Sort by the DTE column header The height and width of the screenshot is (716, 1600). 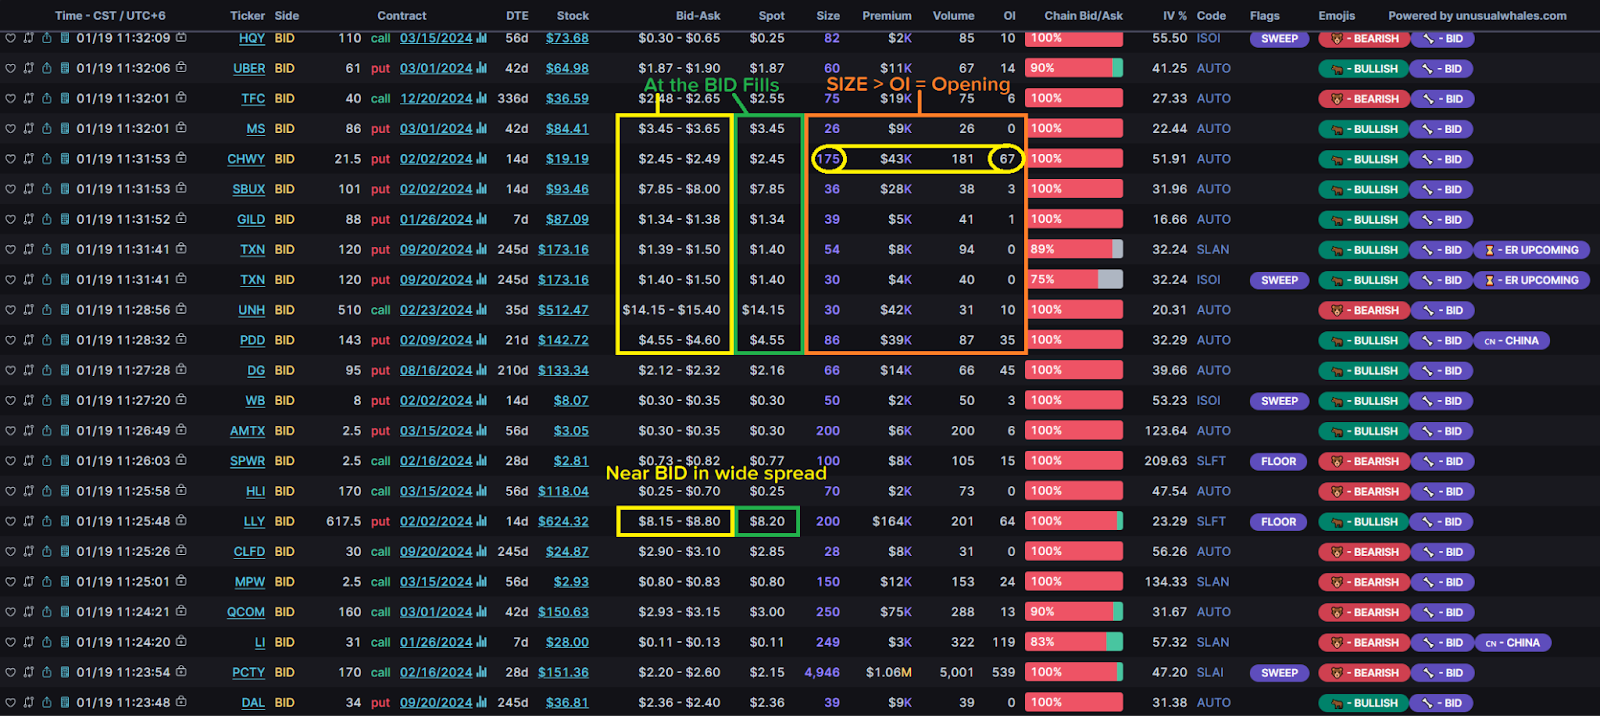tap(517, 15)
